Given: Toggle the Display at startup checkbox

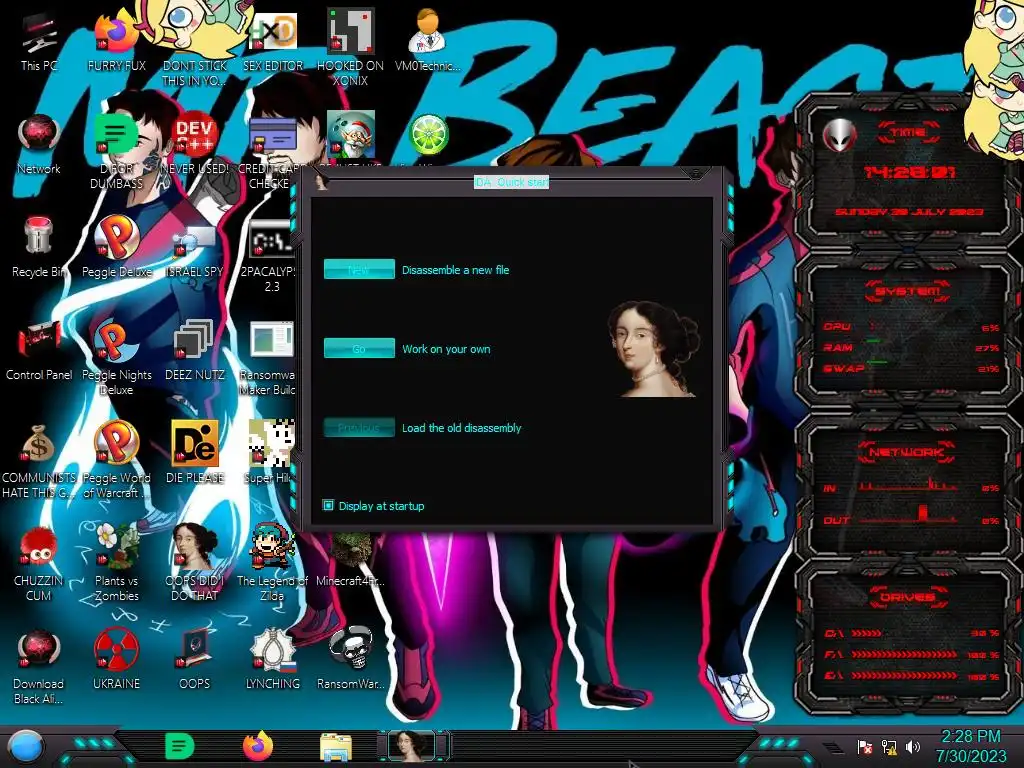Looking at the screenshot, I should pyautogui.click(x=328, y=505).
